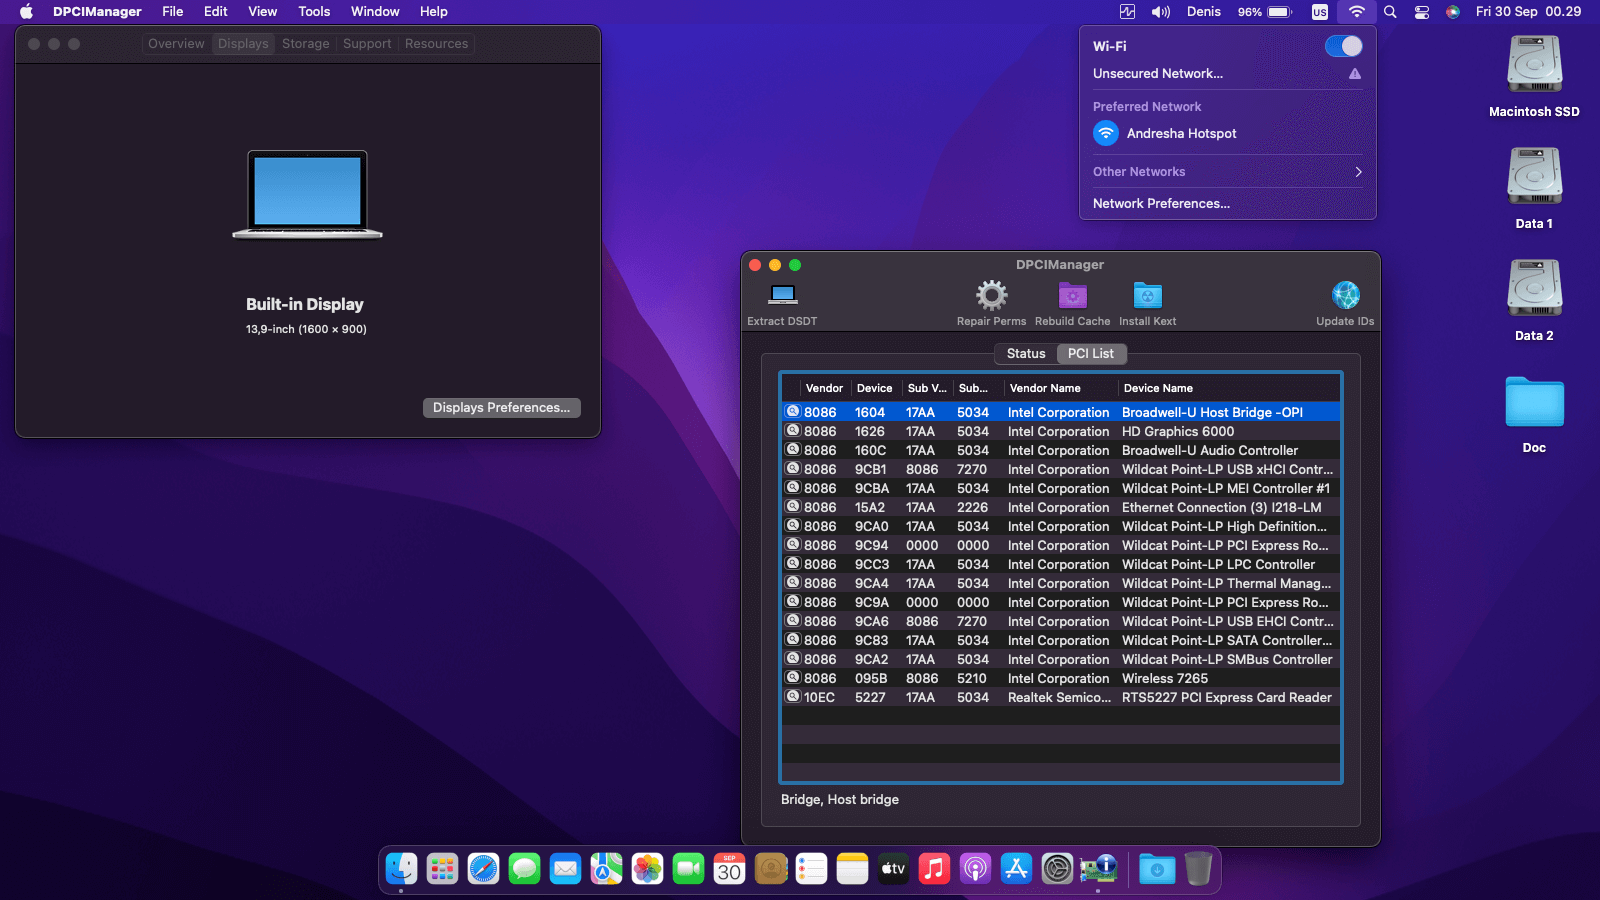The width and height of the screenshot is (1600, 900).
Task: Open Reminders in the dock
Action: [x=811, y=869]
